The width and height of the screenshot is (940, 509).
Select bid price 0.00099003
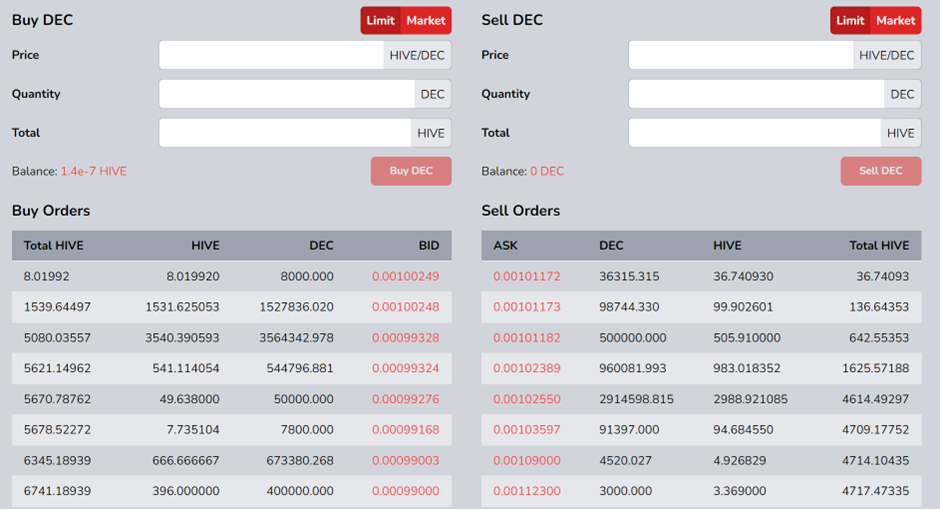(405, 460)
